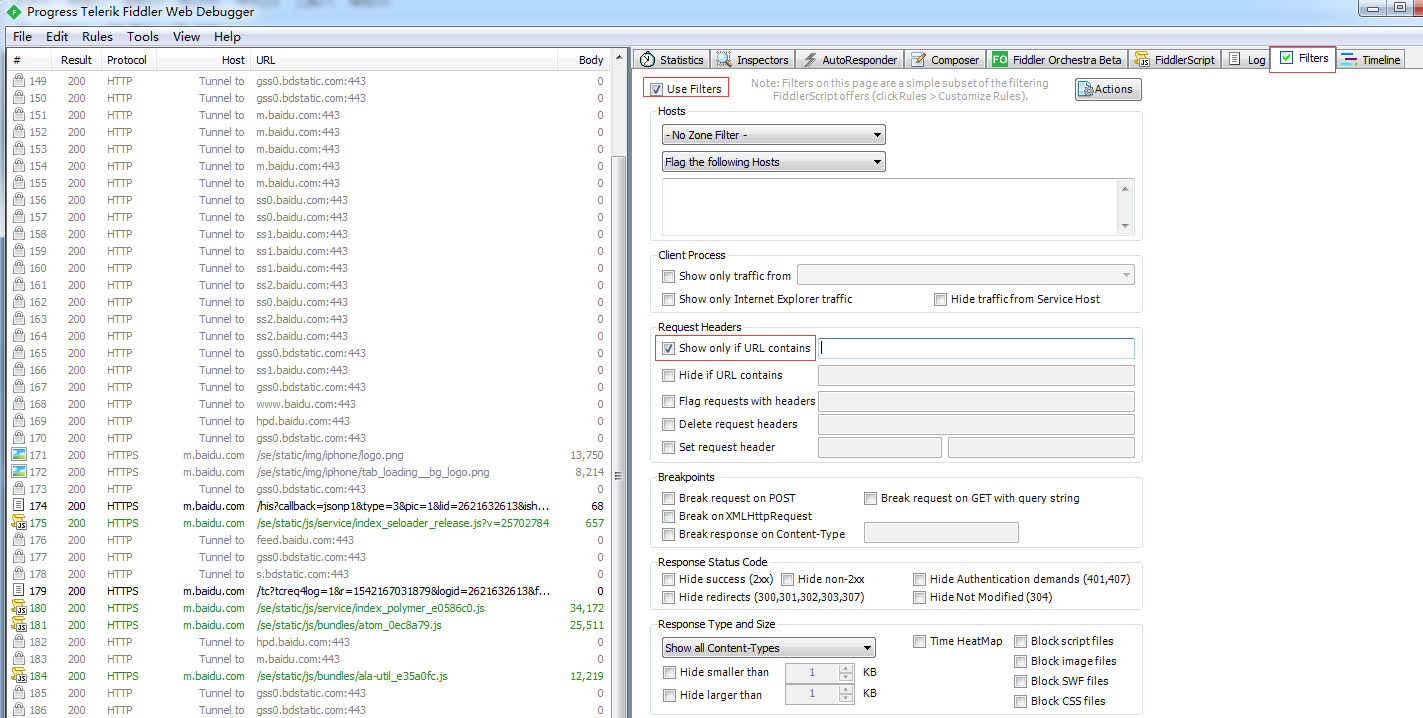Screen dimensions: 1423x718
Task: Click the Show only if URL contains text field
Action: click(x=977, y=348)
